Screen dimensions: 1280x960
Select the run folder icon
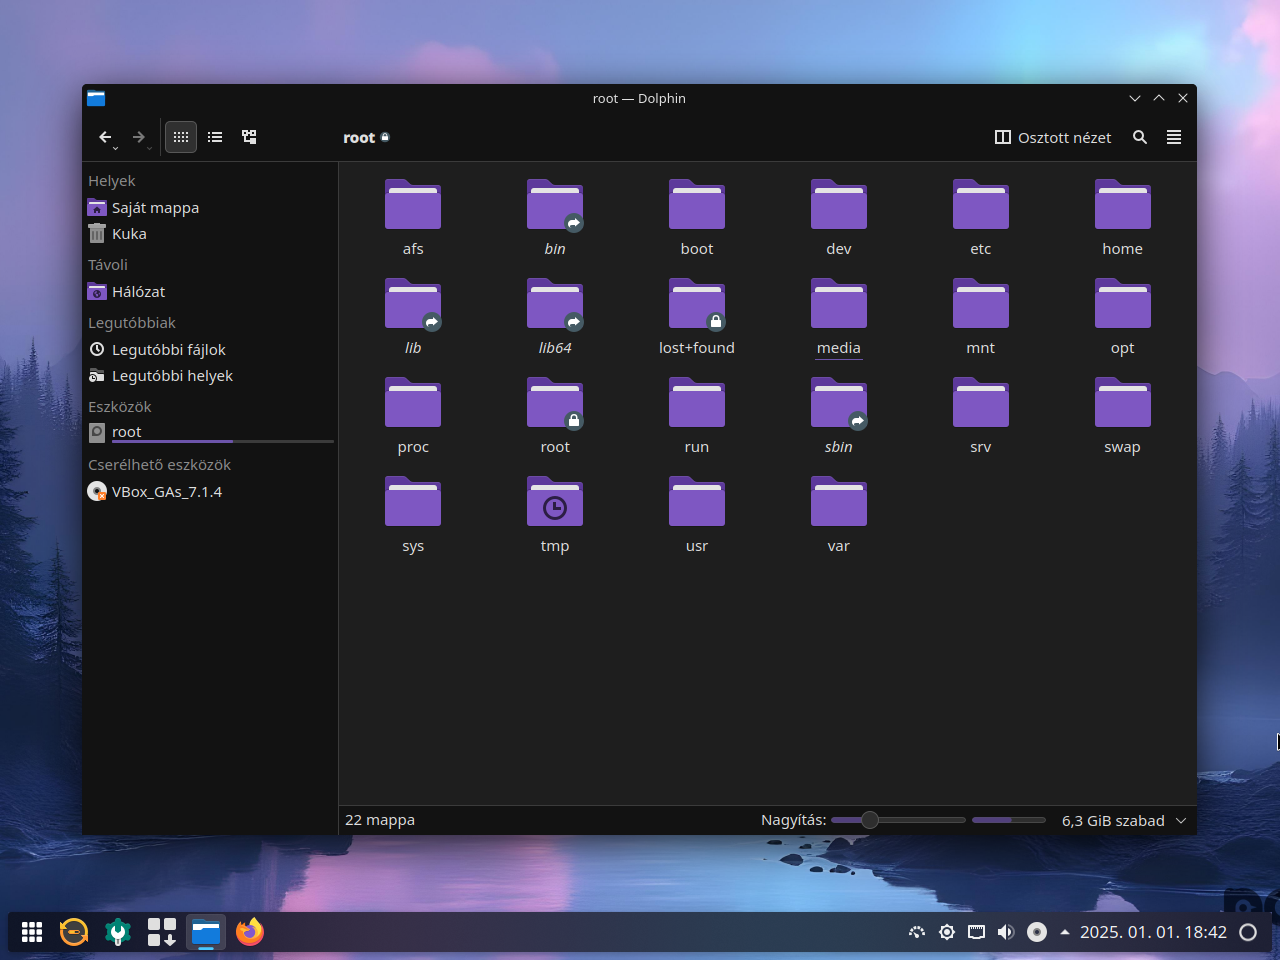pos(697,402)
